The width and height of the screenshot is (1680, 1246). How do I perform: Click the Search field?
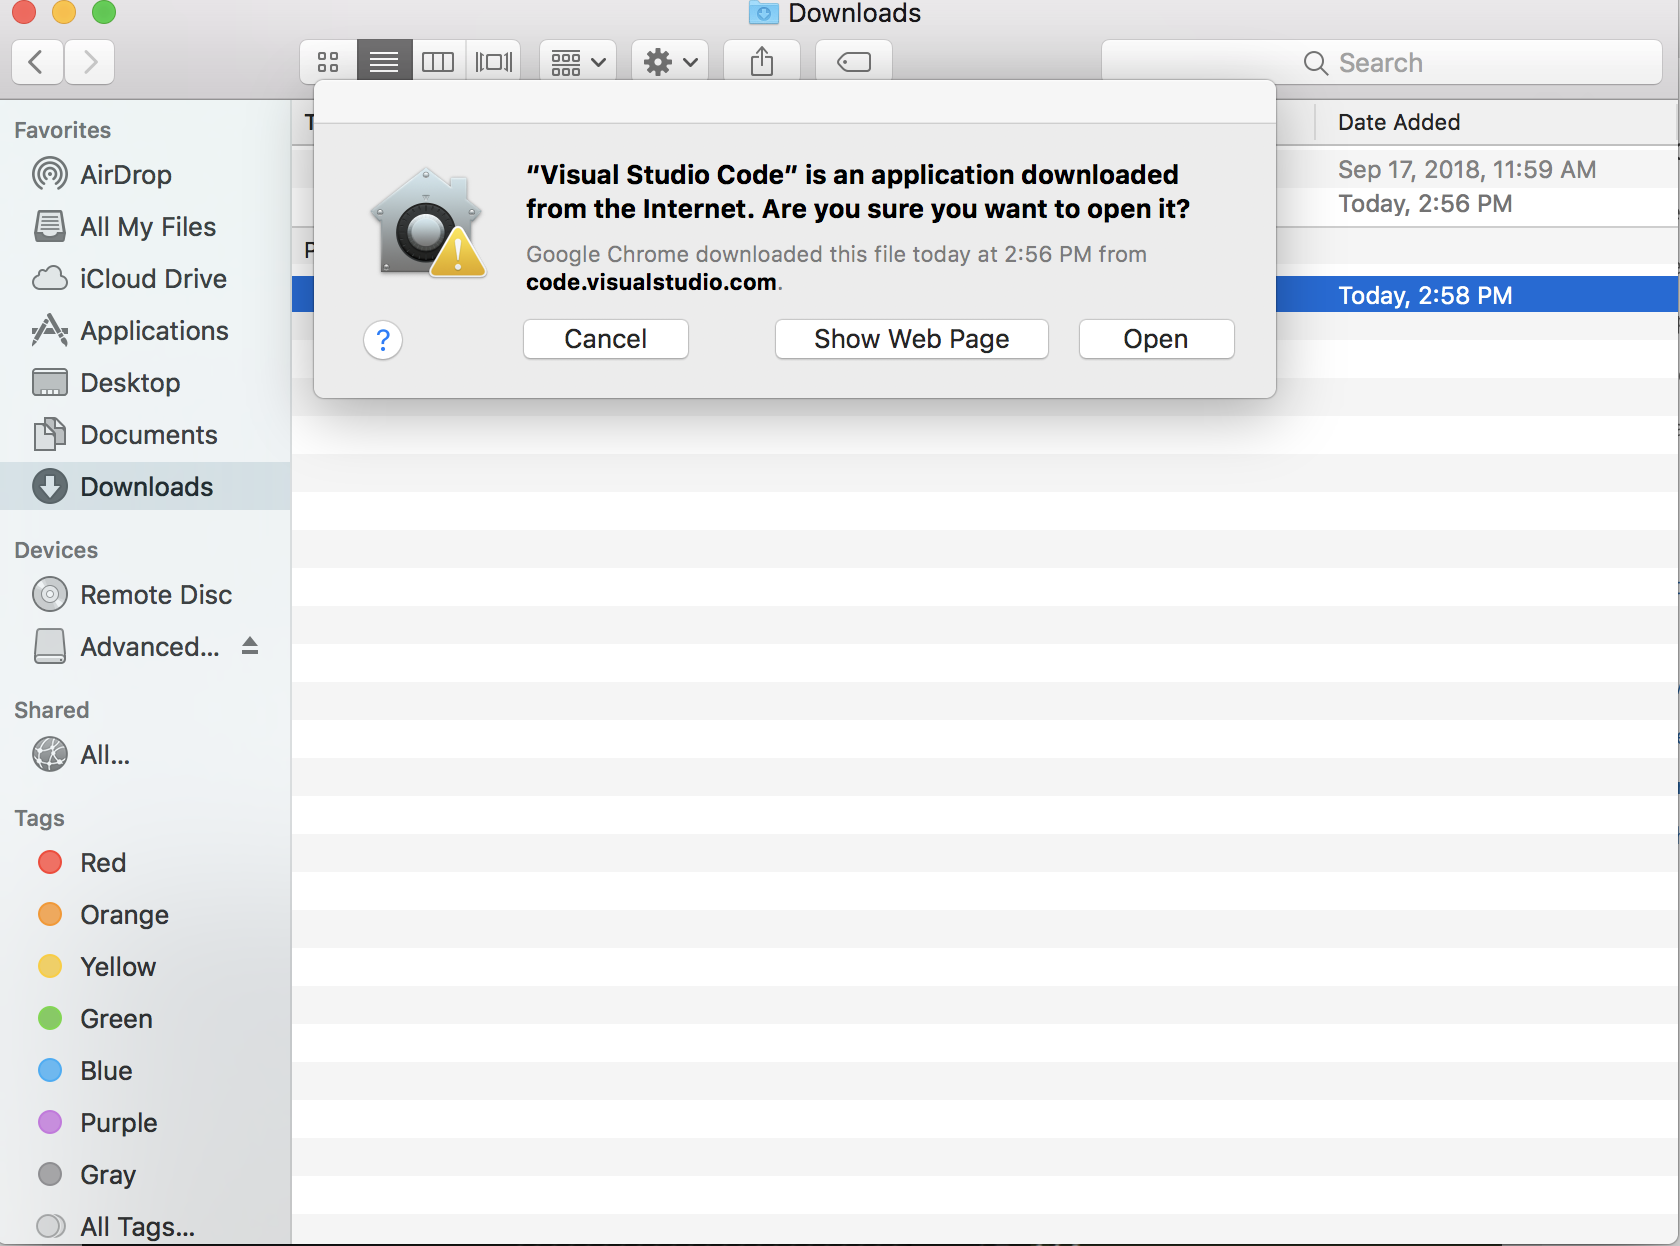pyautogui.click(x=1382, y=62)
